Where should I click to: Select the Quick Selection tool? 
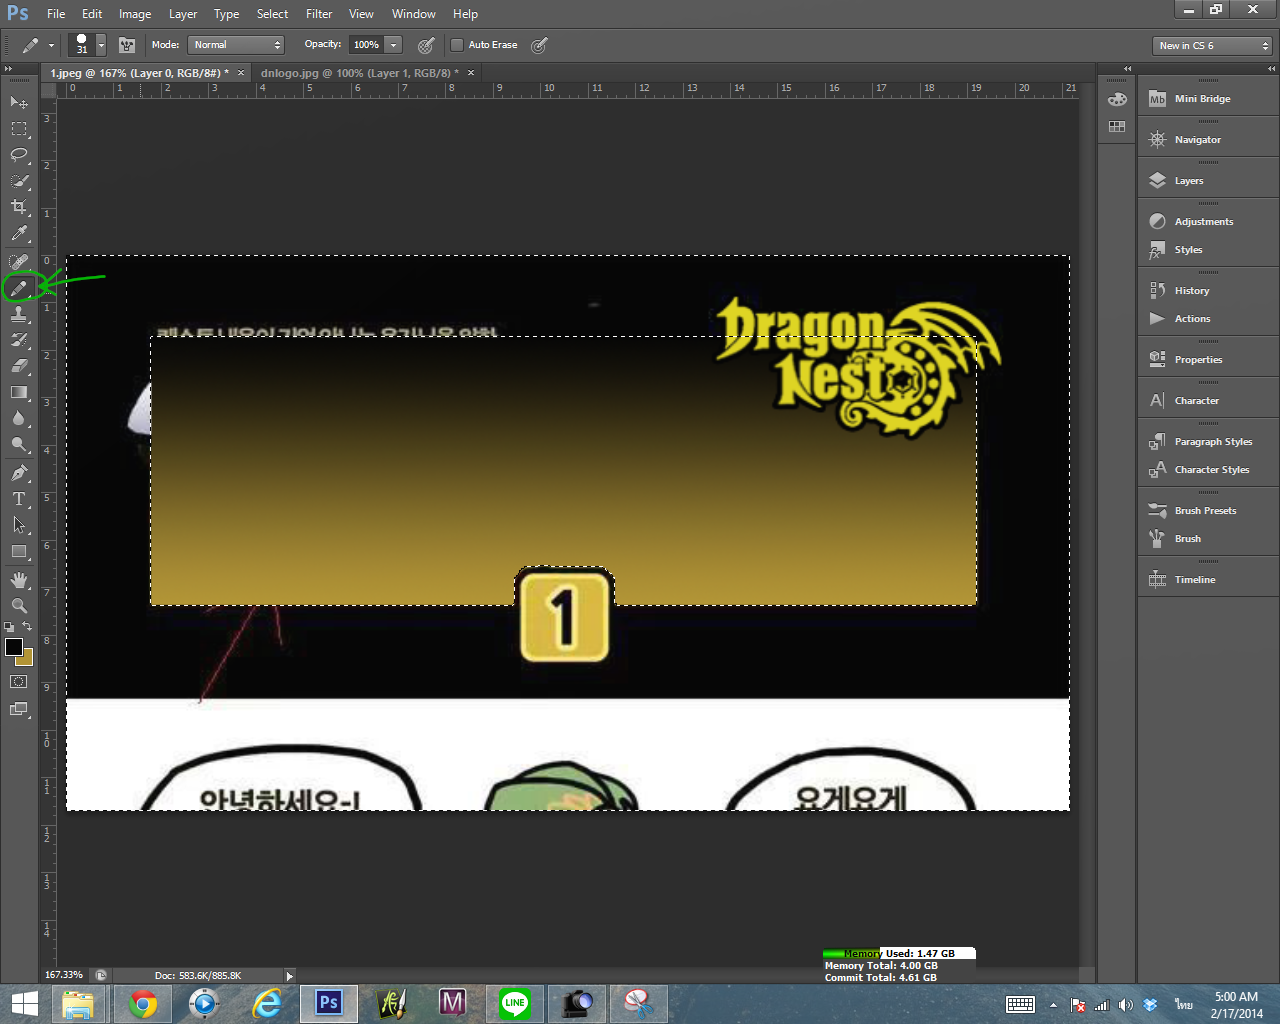coord(19,181)
